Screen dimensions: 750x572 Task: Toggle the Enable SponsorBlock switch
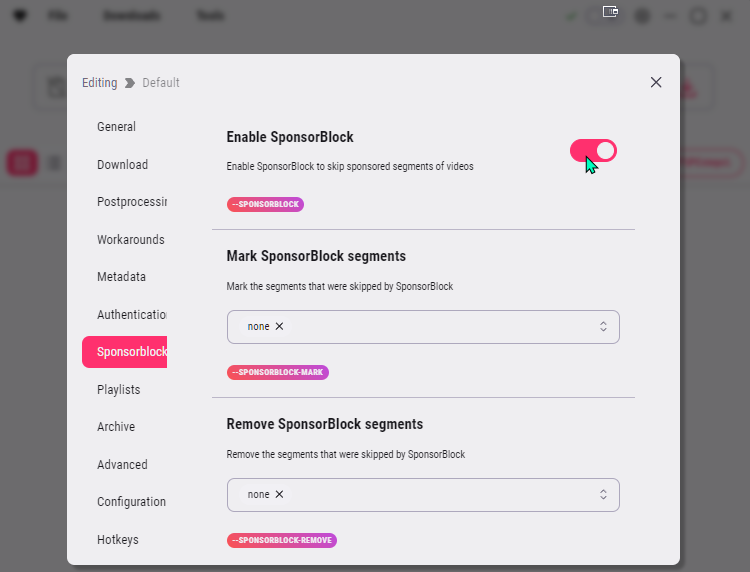pyautogui.click(x=593, y=151)
